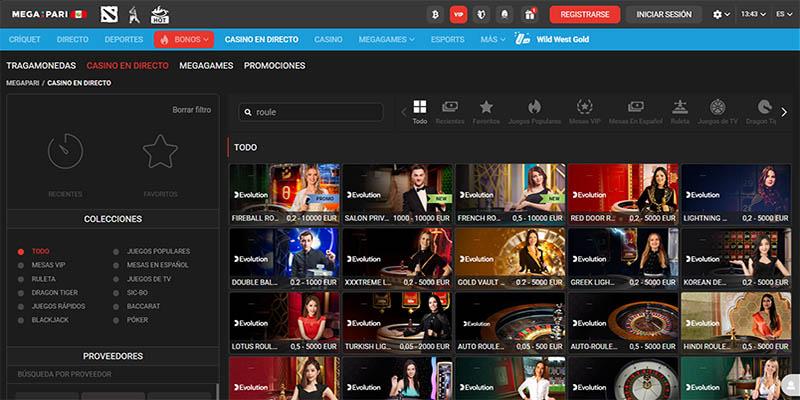Select the Todo grid category icon
This screenshot has height=400, width=800.
click(x=420, y=112)
